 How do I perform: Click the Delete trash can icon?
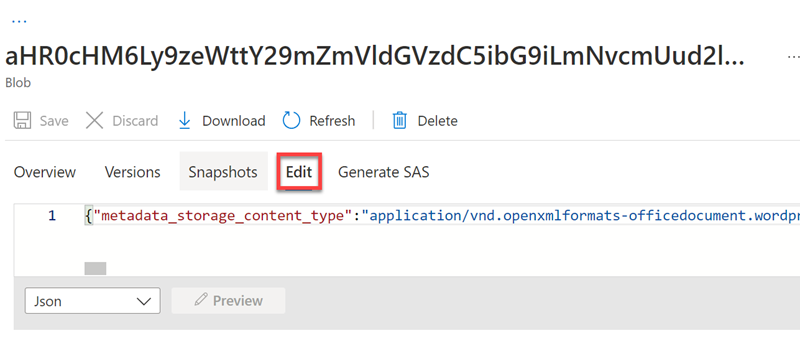pos(399,121)
